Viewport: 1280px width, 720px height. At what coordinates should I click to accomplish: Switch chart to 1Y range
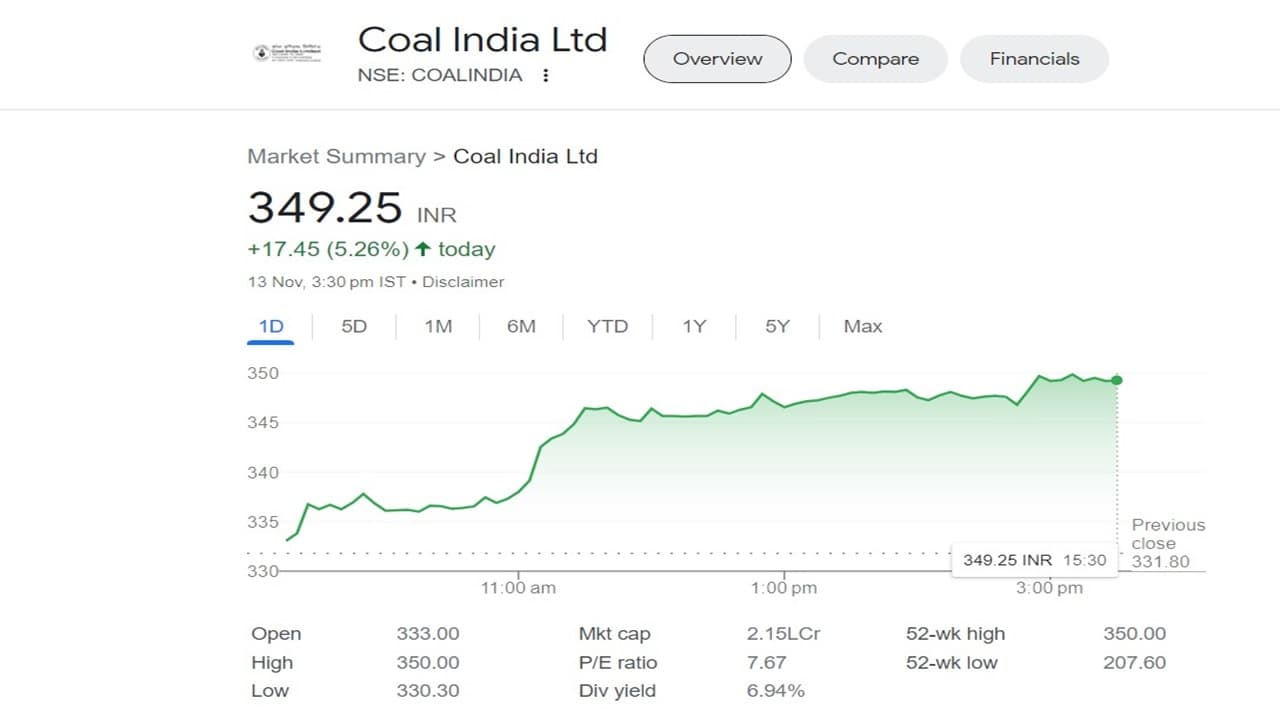click(694, 326)
